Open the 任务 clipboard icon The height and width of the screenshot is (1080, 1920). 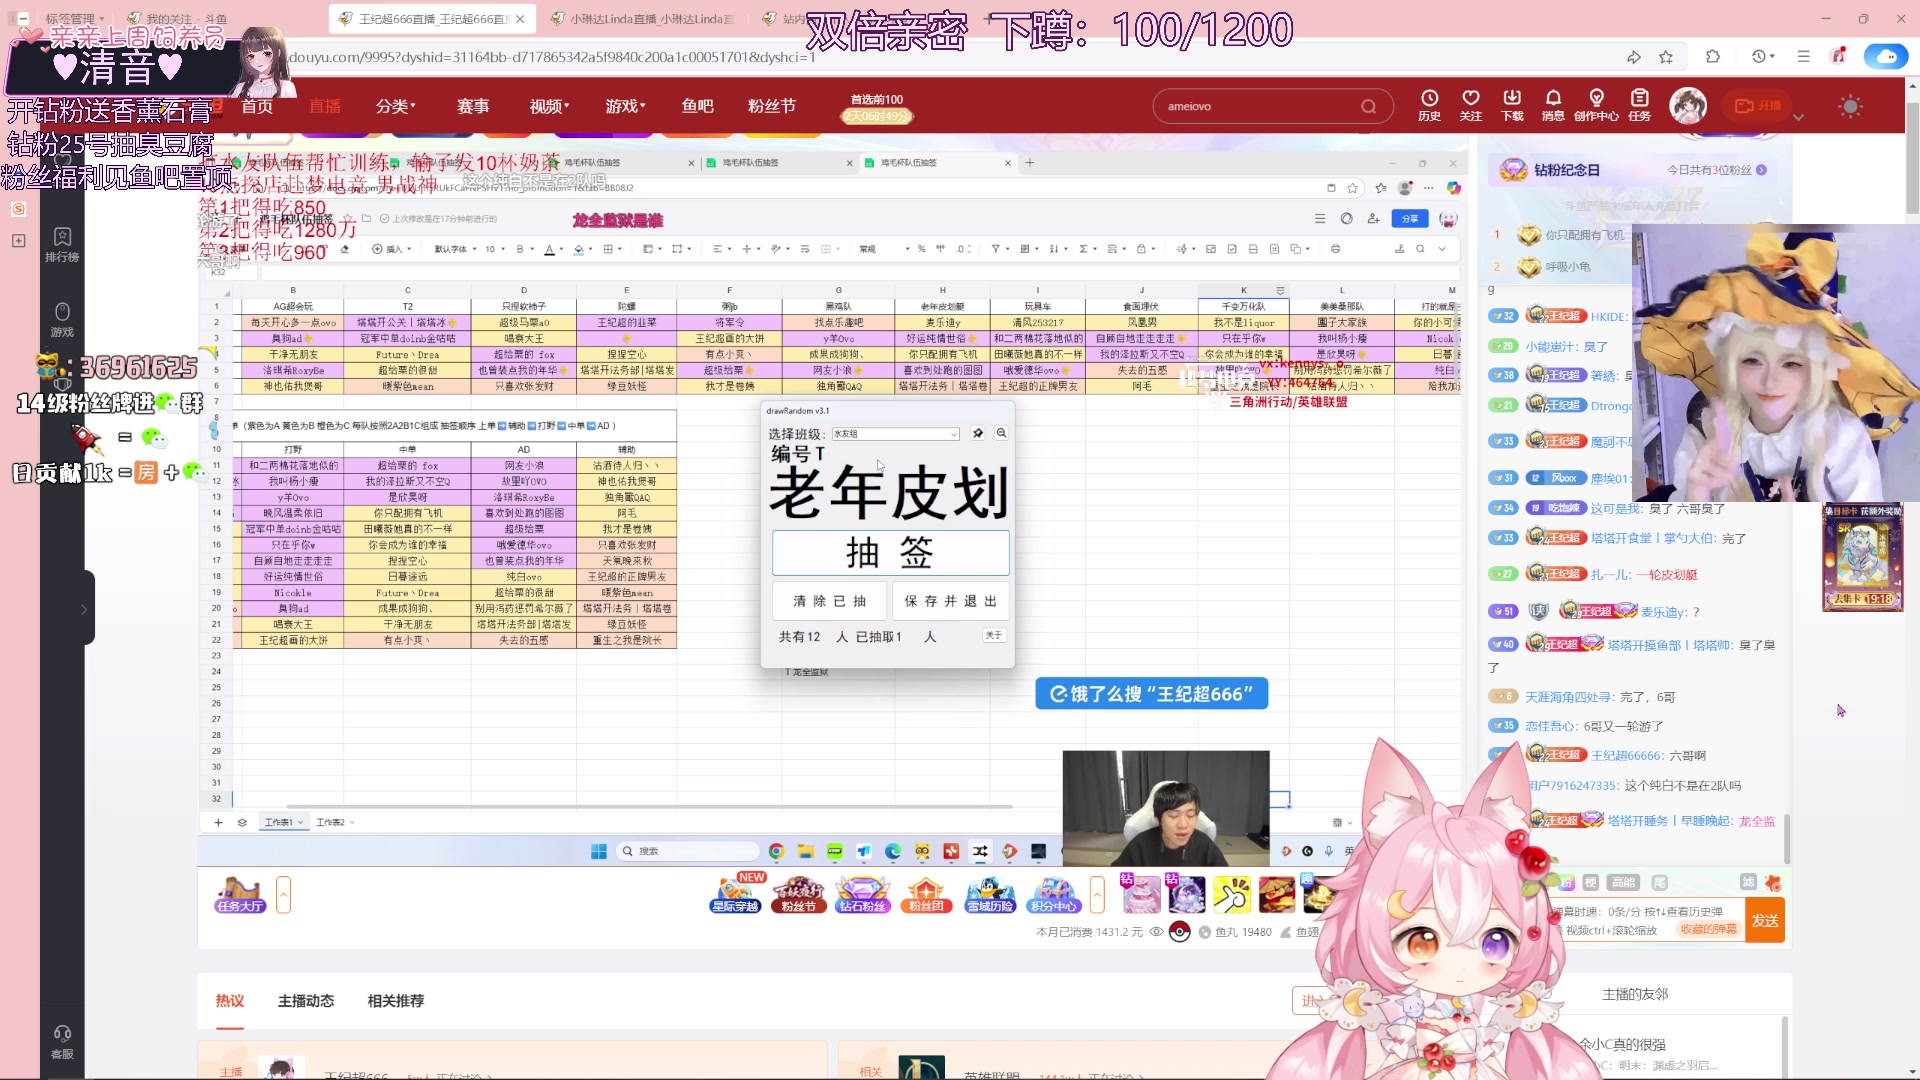click(x=1640, y=105)
